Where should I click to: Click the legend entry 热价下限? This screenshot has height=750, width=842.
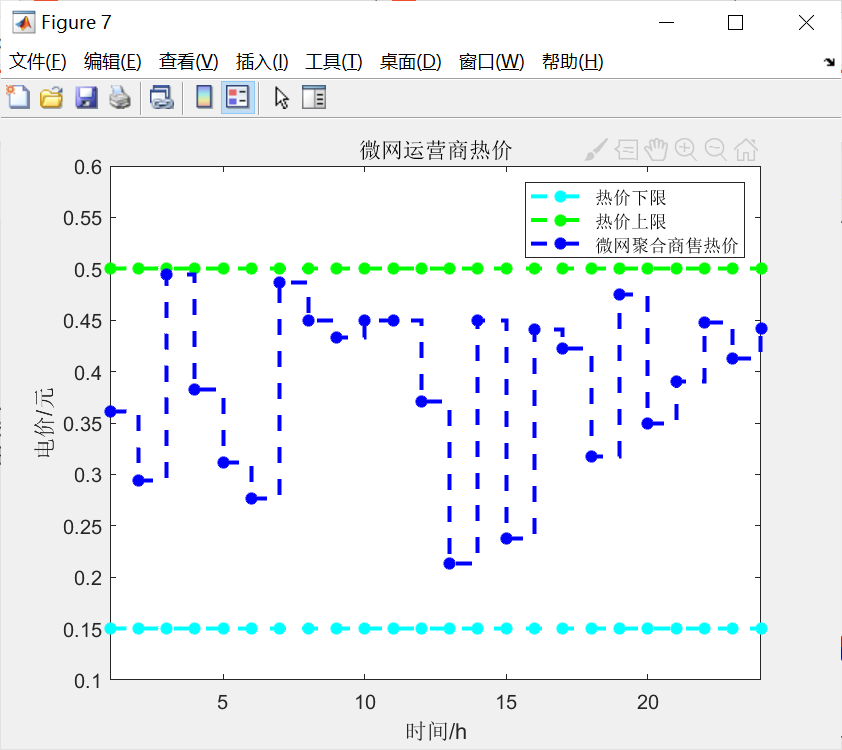click(630, 197)
